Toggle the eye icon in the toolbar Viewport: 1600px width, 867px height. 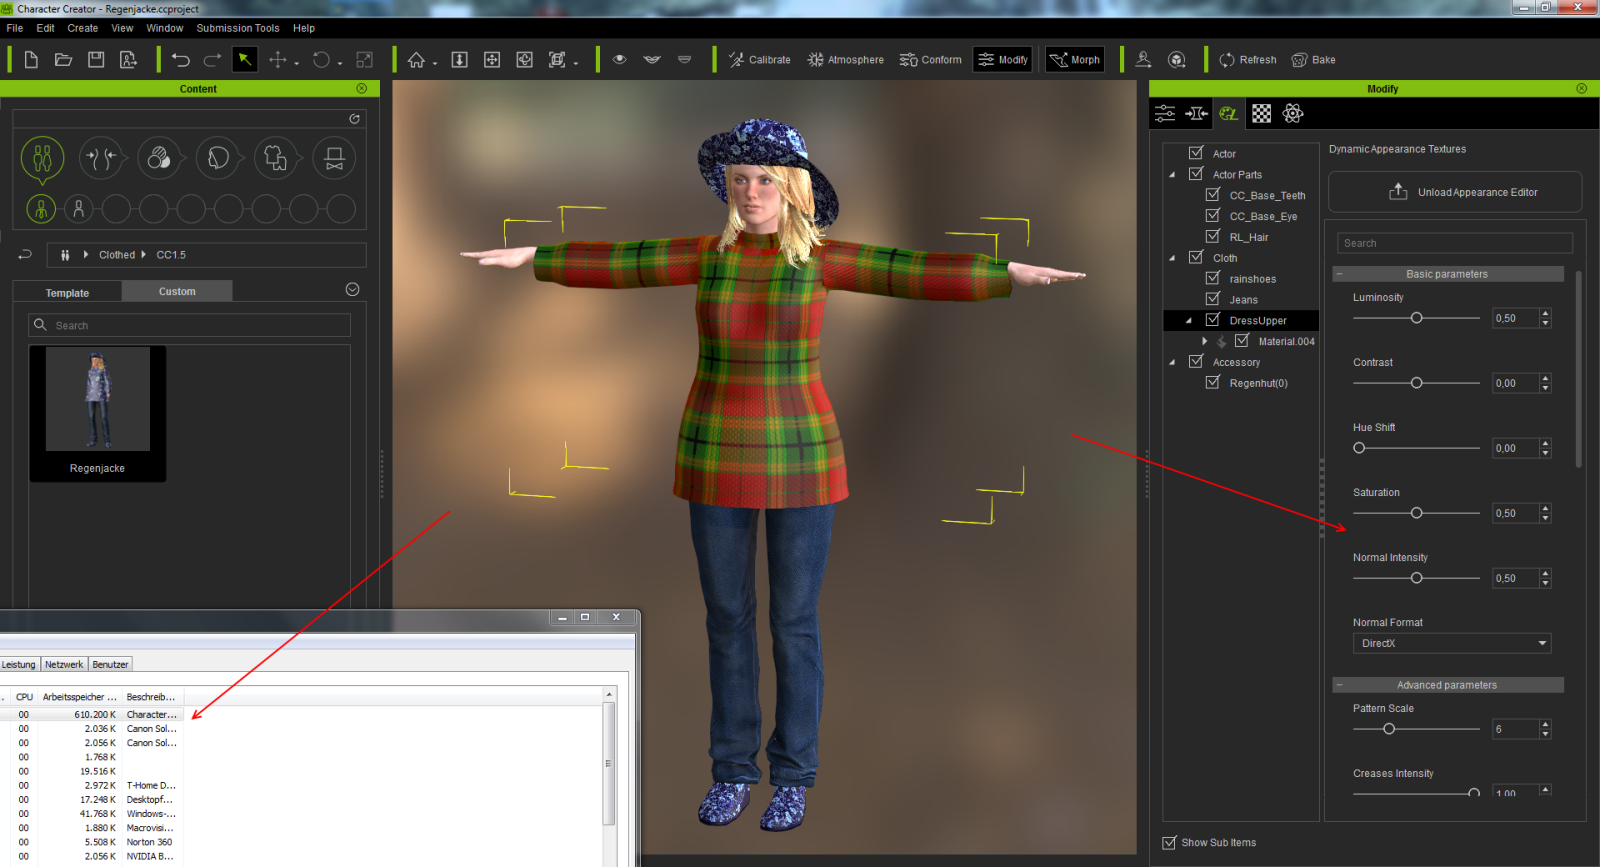click(620, 60)
